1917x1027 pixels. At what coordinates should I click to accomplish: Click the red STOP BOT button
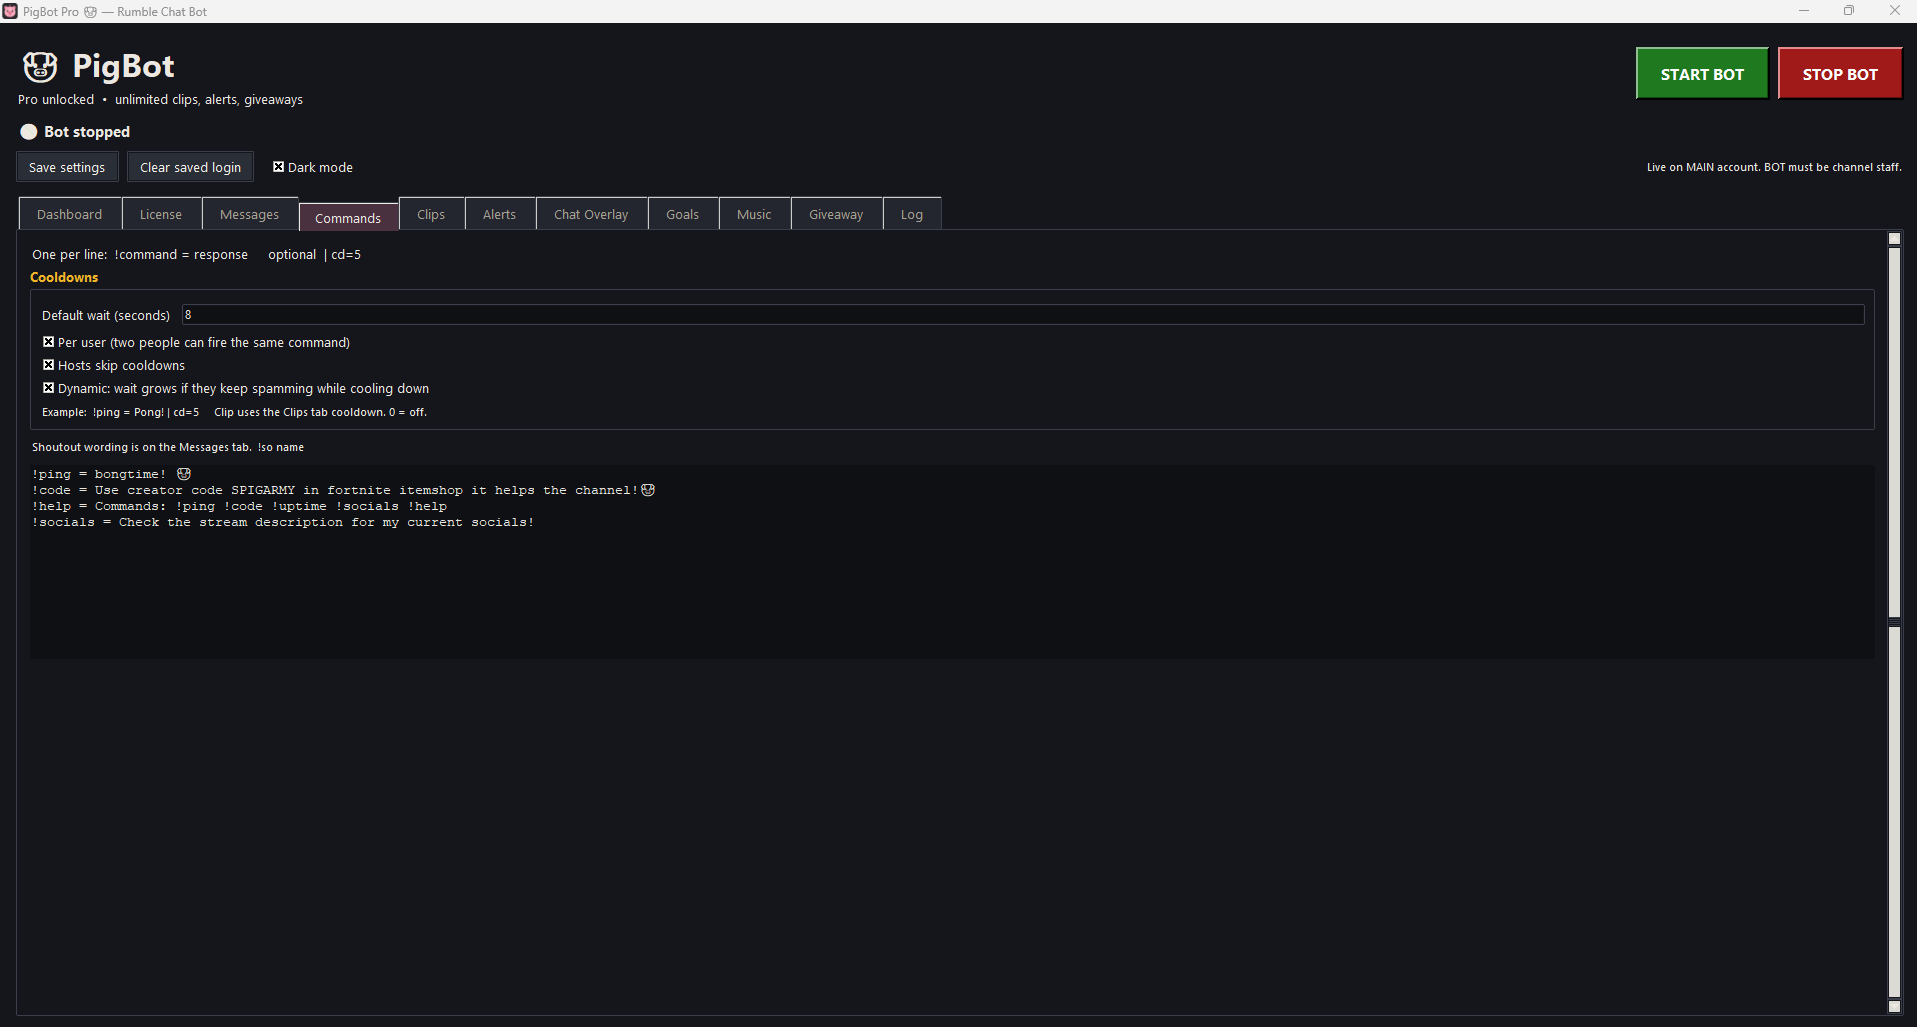pos(1840,74)
